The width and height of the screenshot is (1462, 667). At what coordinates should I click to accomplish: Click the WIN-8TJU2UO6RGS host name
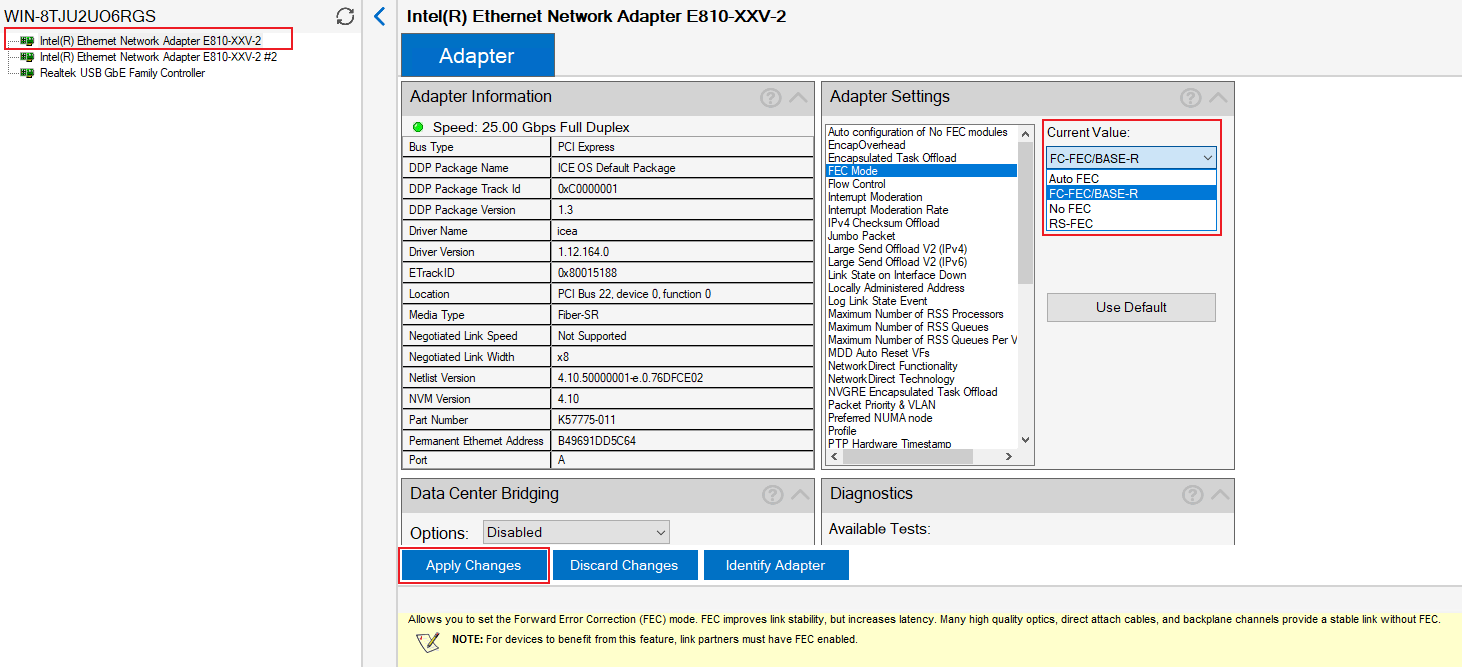pos(80,16)
